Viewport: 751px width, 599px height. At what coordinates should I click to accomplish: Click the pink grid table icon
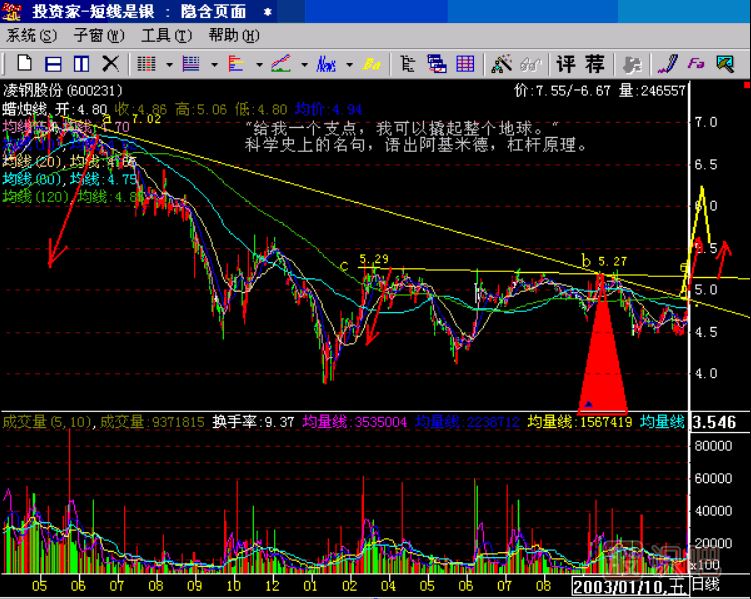point(465,65)
